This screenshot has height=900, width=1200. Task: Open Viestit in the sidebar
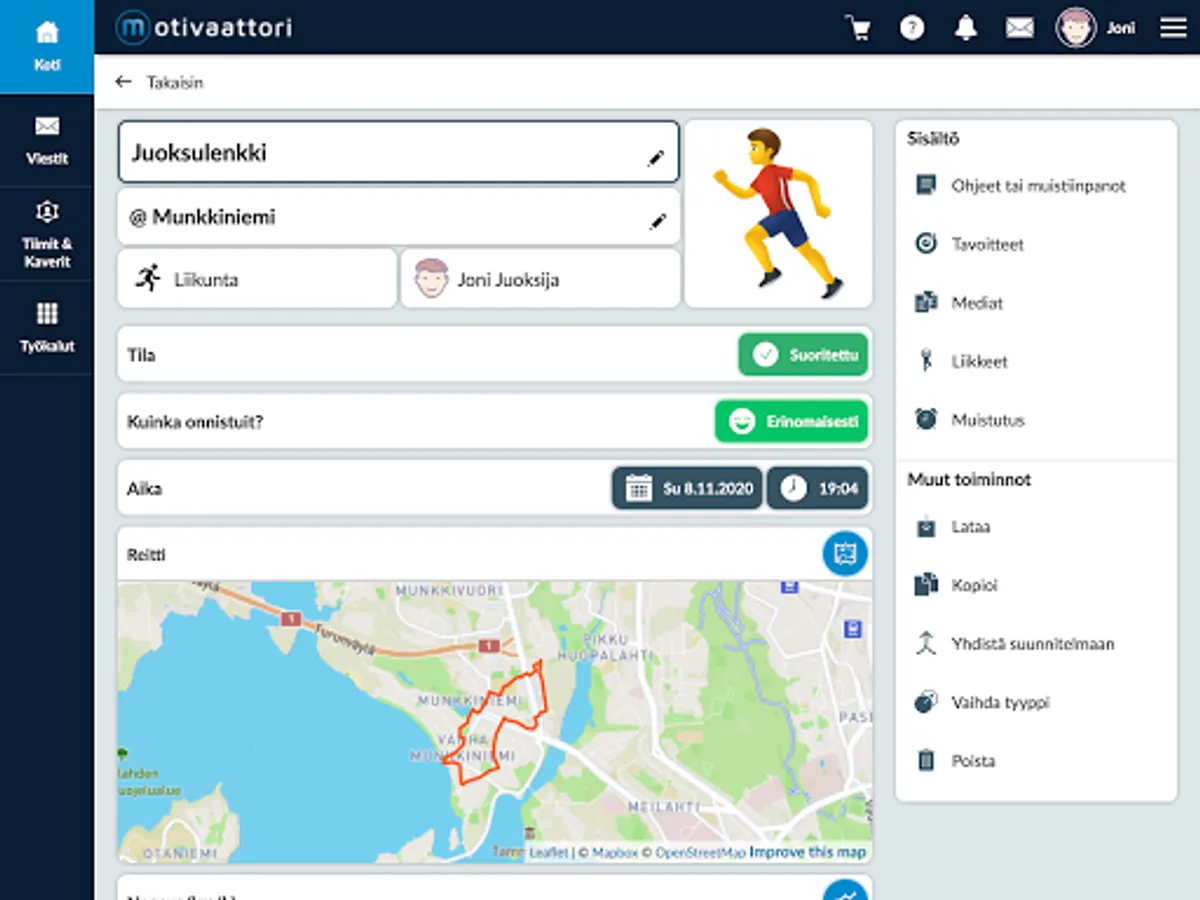tap(47, 140)
